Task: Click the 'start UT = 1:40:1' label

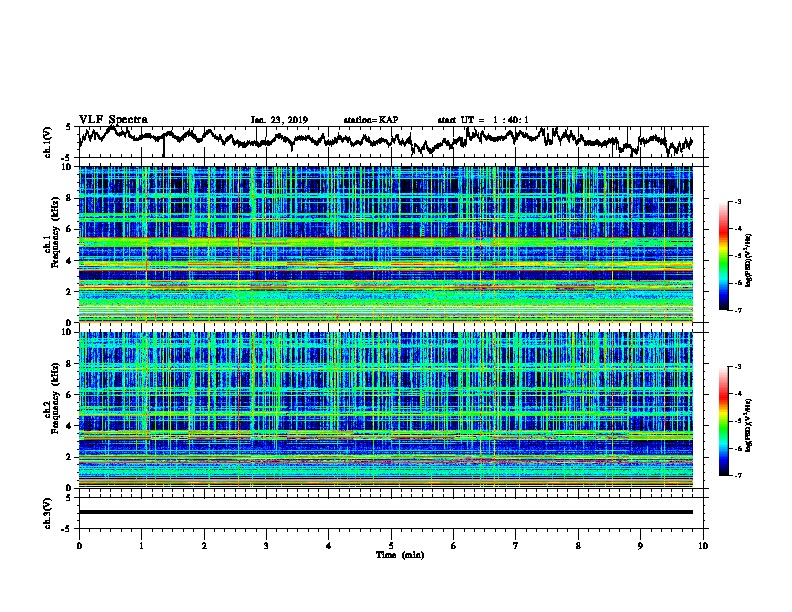Action: coord(483,120)
